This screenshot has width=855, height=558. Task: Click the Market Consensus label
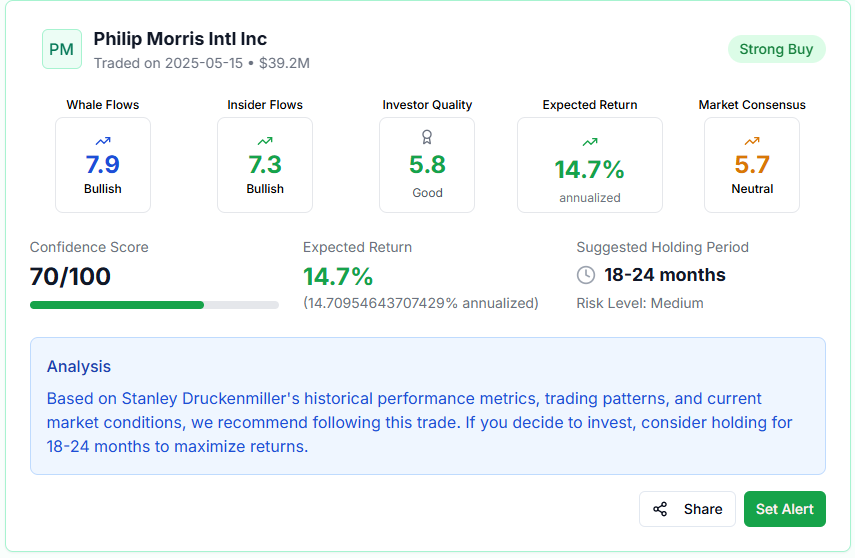coord(752,105)
